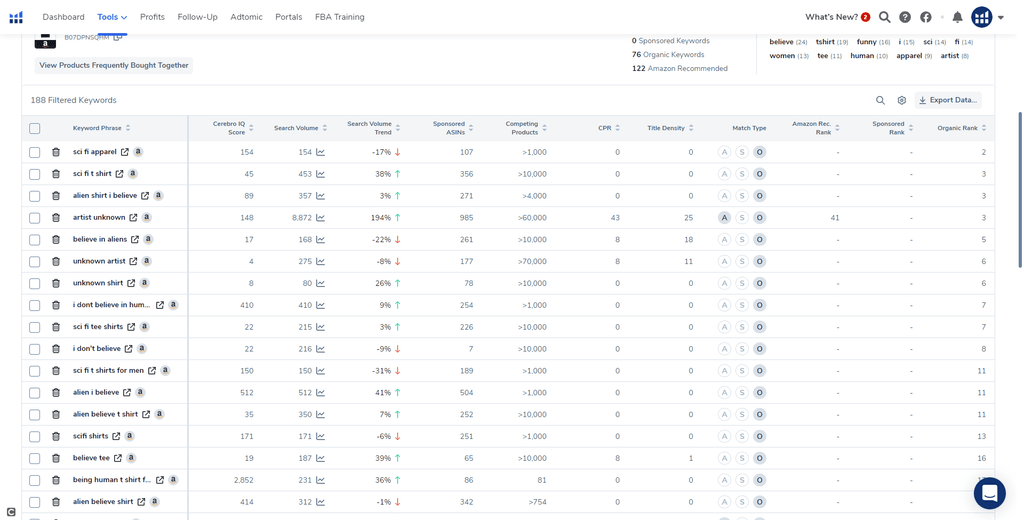The image size is (1024, 520).
Task: Open the notifications bell
Action: (957, 17)
